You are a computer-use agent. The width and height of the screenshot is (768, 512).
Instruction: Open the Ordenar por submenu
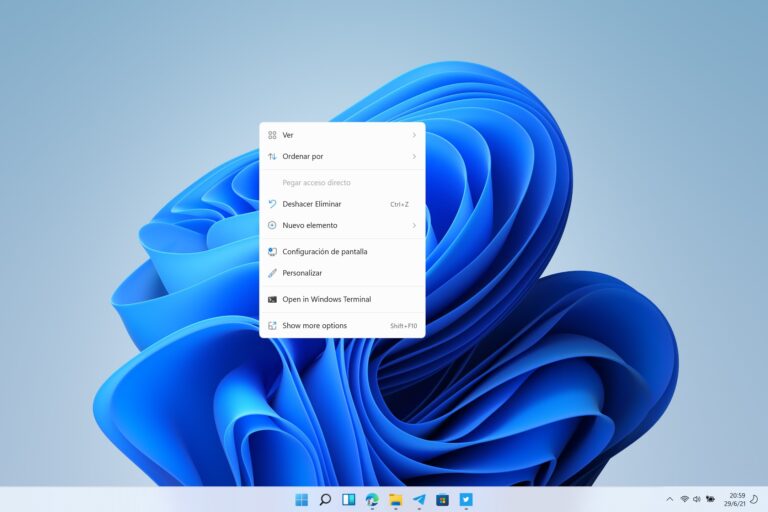(x=342, y=157)
